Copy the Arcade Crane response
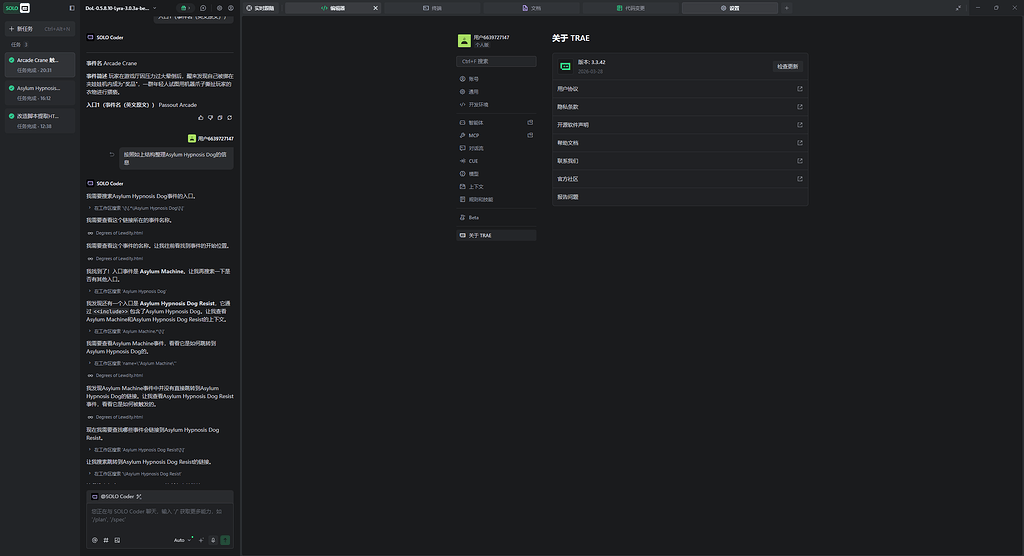 coord(220,118)
